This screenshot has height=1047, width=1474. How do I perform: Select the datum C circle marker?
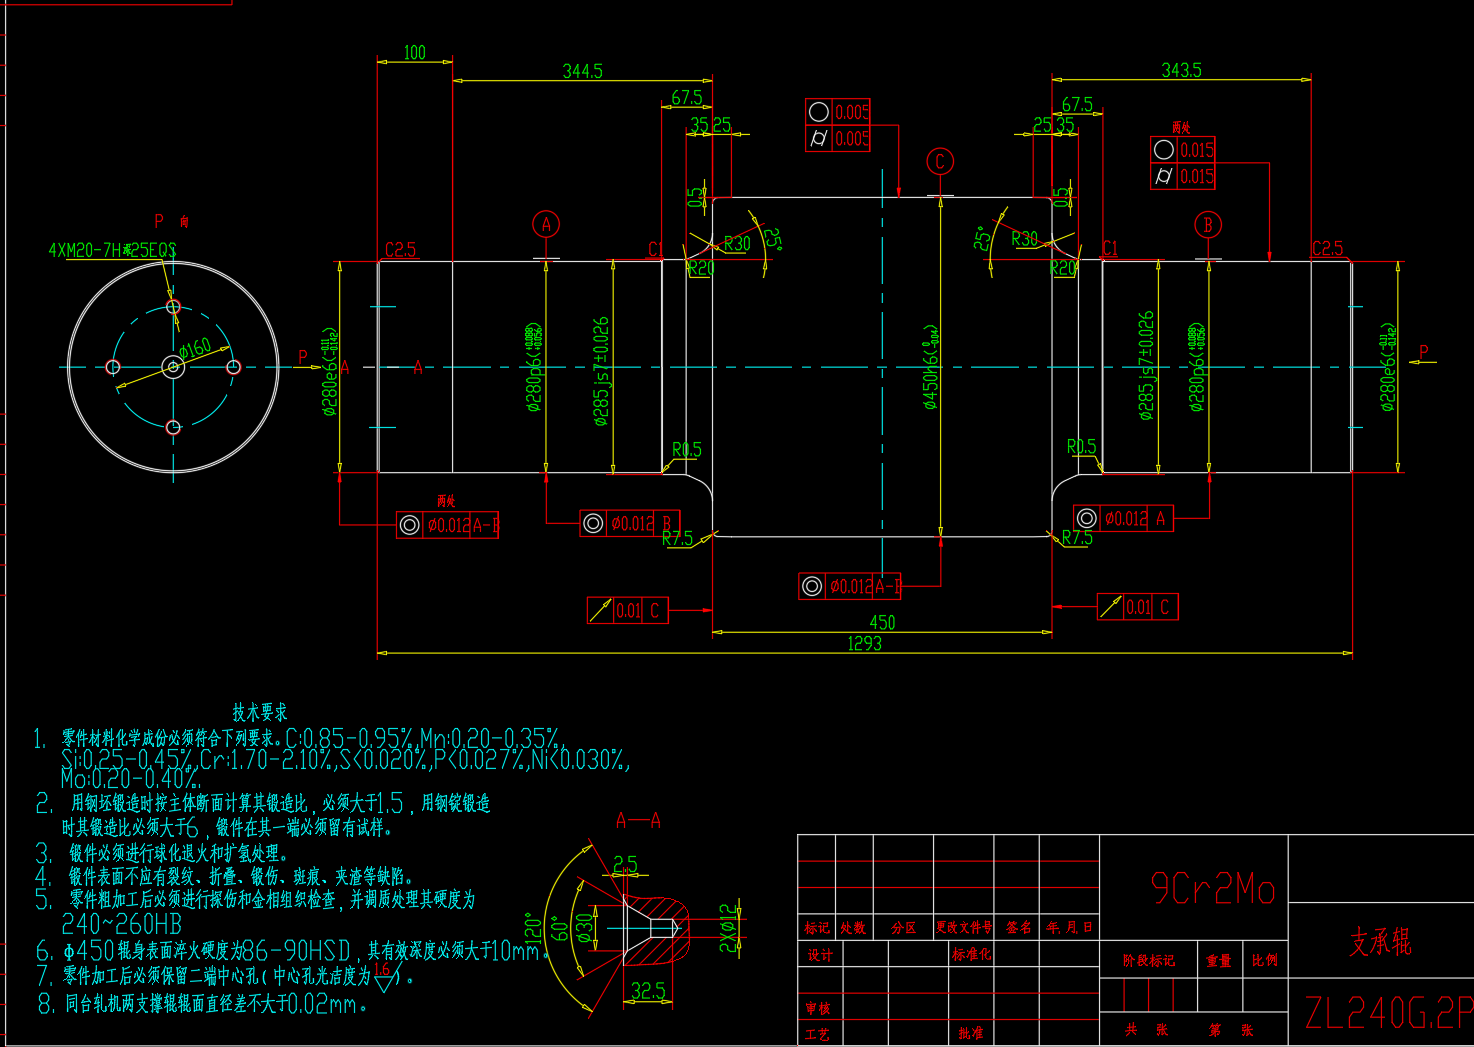click(x=940, y=162)
